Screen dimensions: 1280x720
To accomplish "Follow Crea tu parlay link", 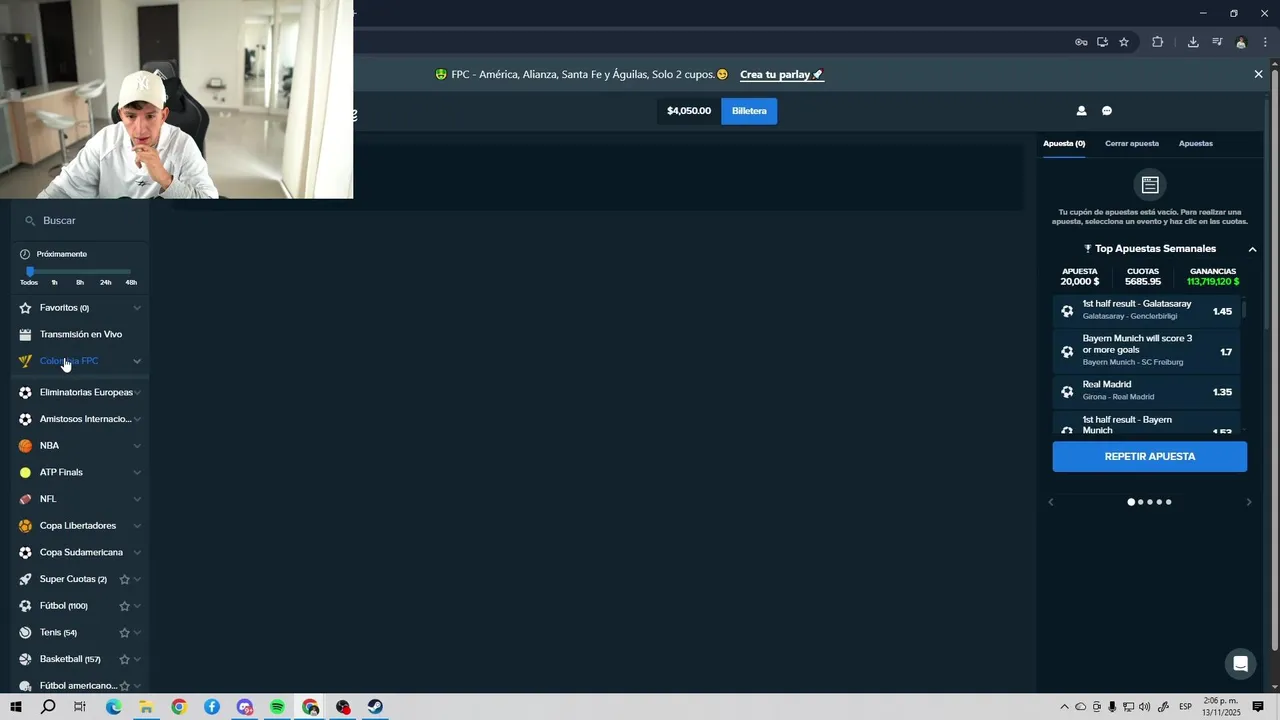I will 781,75.
